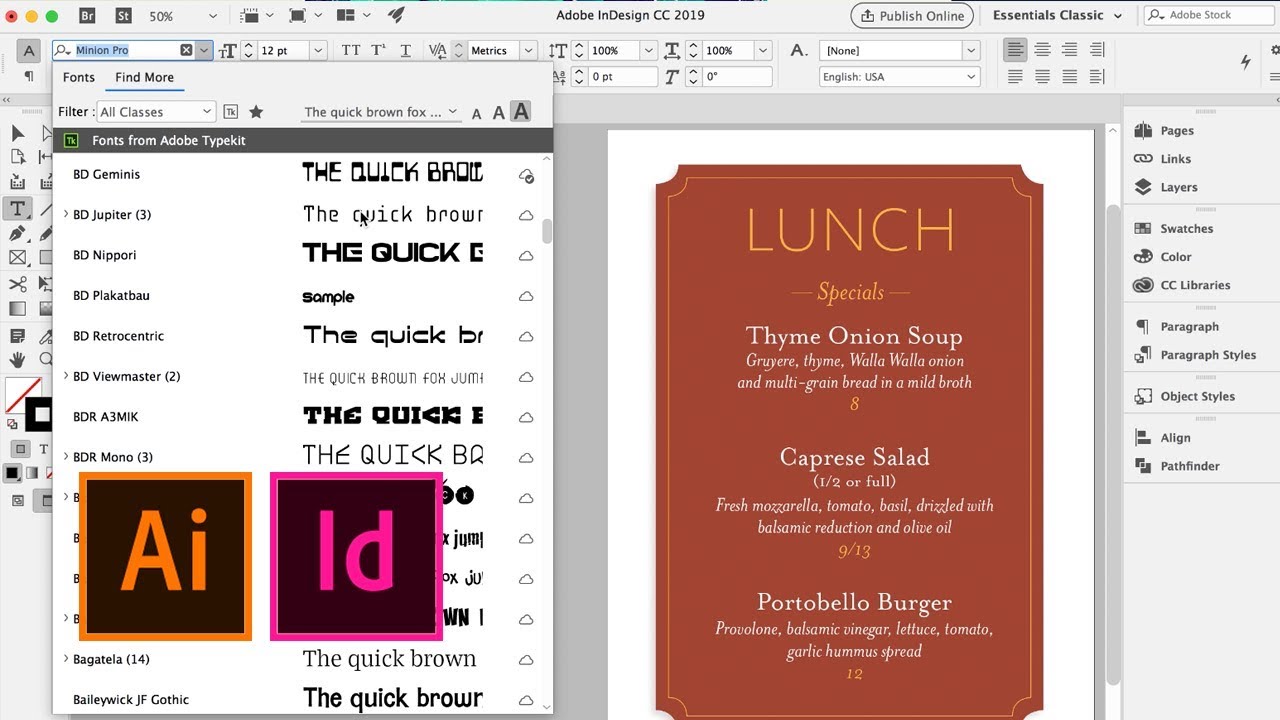Image resolution: width=1280 pixels, height=720 pixels.
Task: Expand BD Jupiter (3) font family
Action: [66, 214]
